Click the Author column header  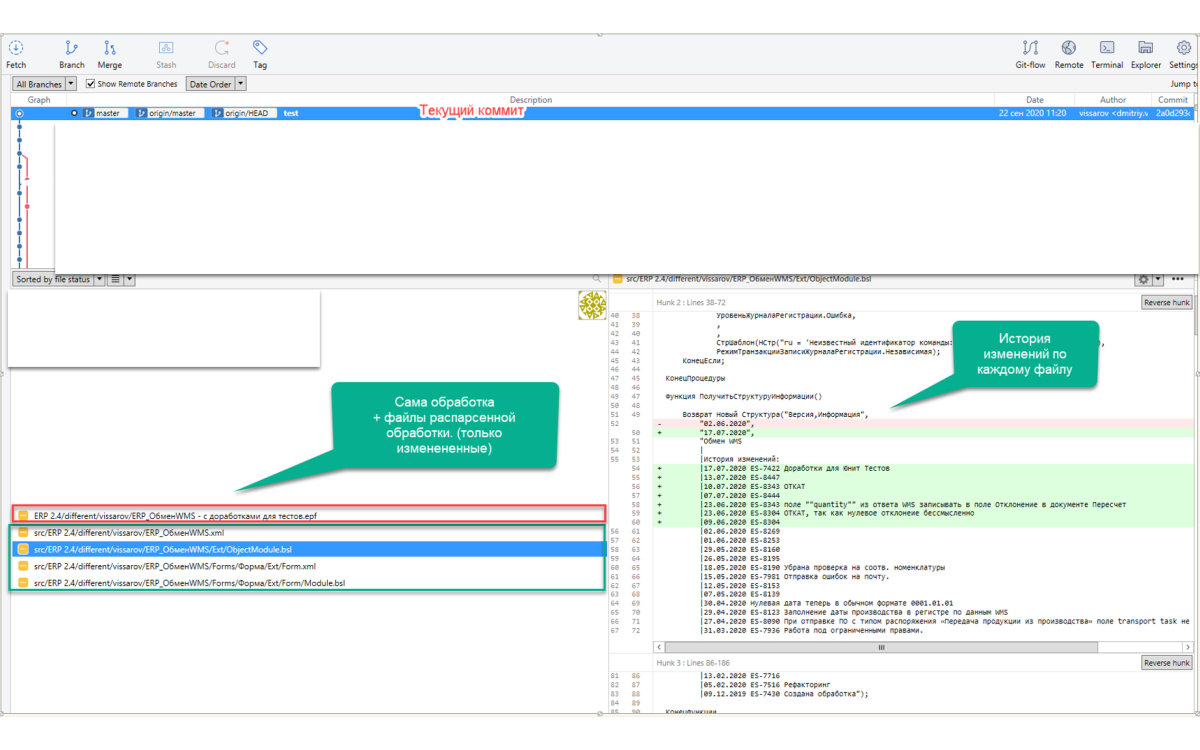tap(1112, 100)
